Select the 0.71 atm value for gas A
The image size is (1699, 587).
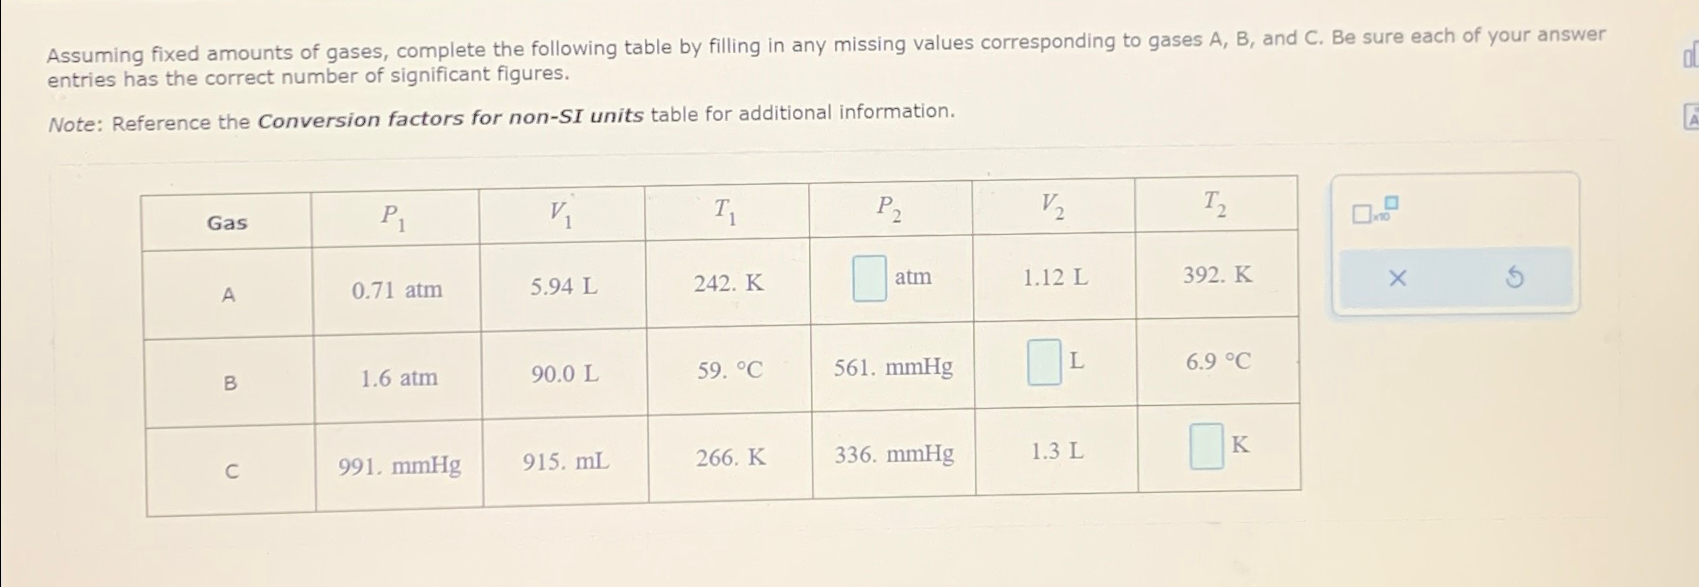click(x=398, y=289)
